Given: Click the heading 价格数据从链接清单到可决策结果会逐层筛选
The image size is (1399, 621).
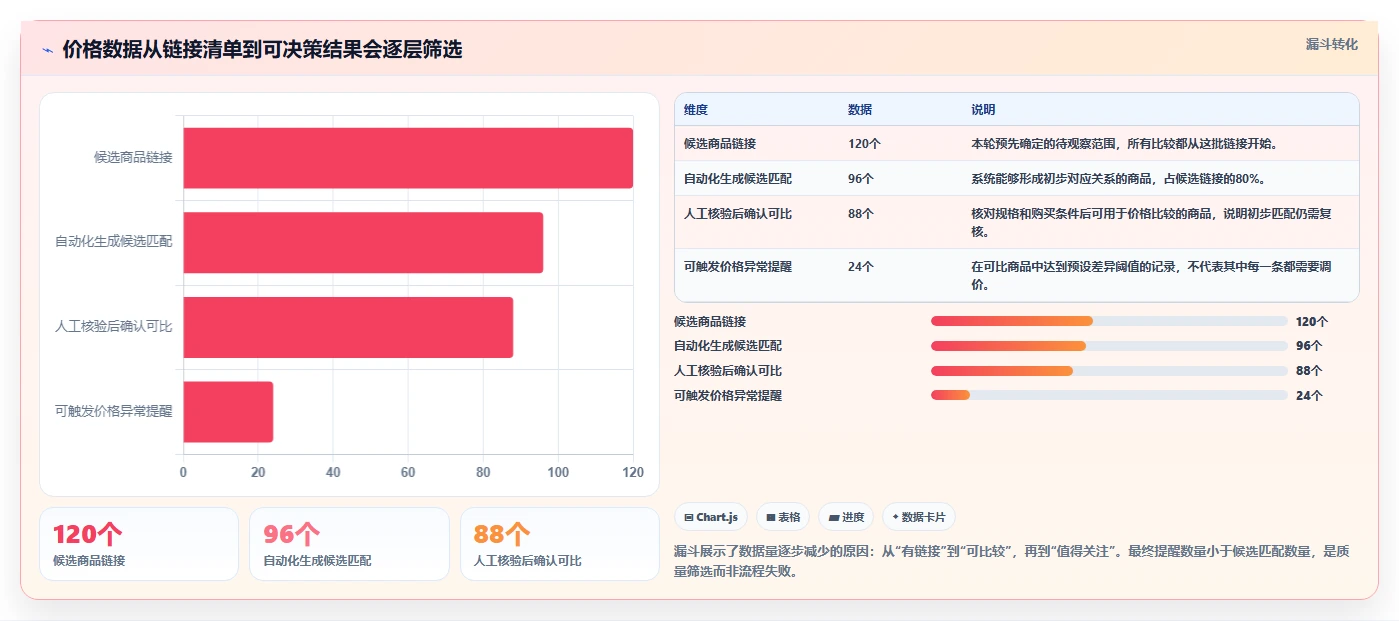Looking at the screenshot, I should [x=262, y=50].
